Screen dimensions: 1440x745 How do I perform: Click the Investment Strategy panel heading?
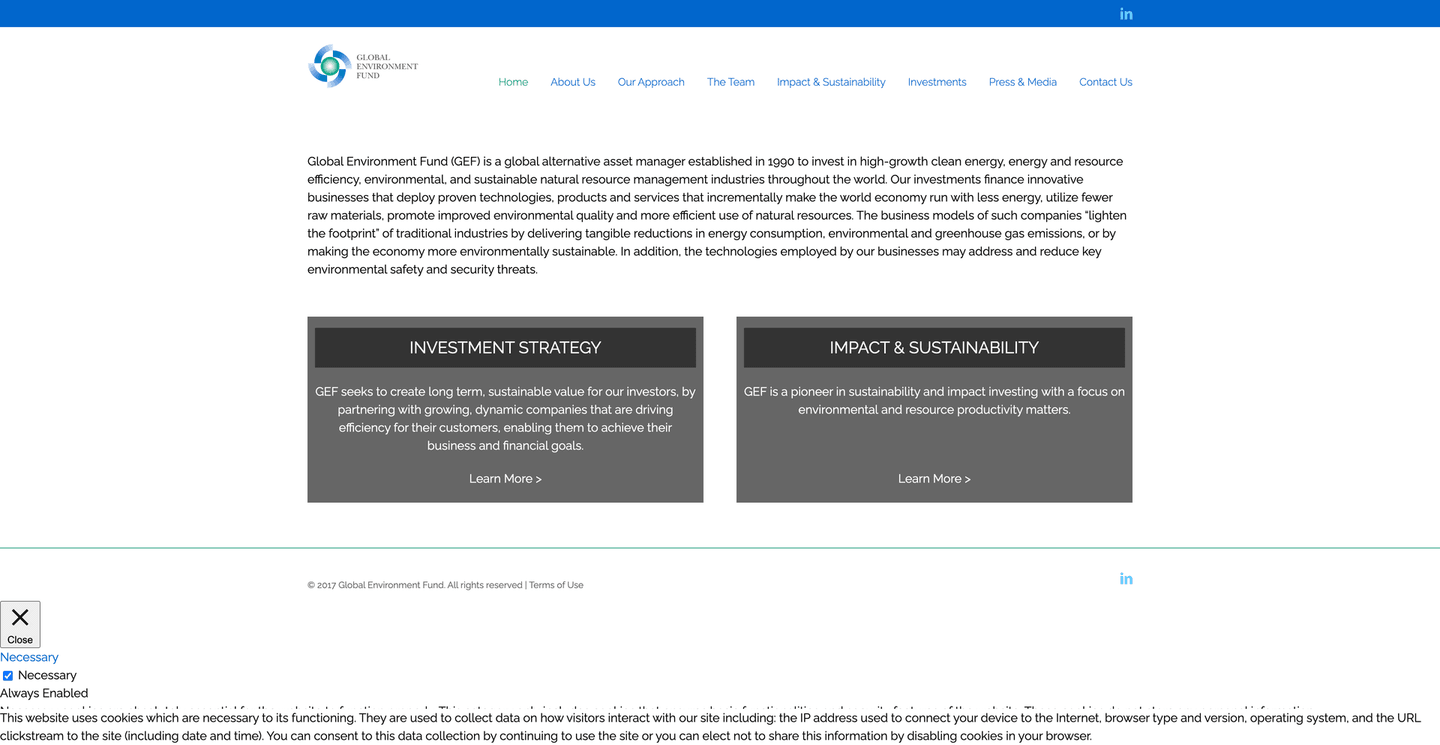click(x=505, y=347)
